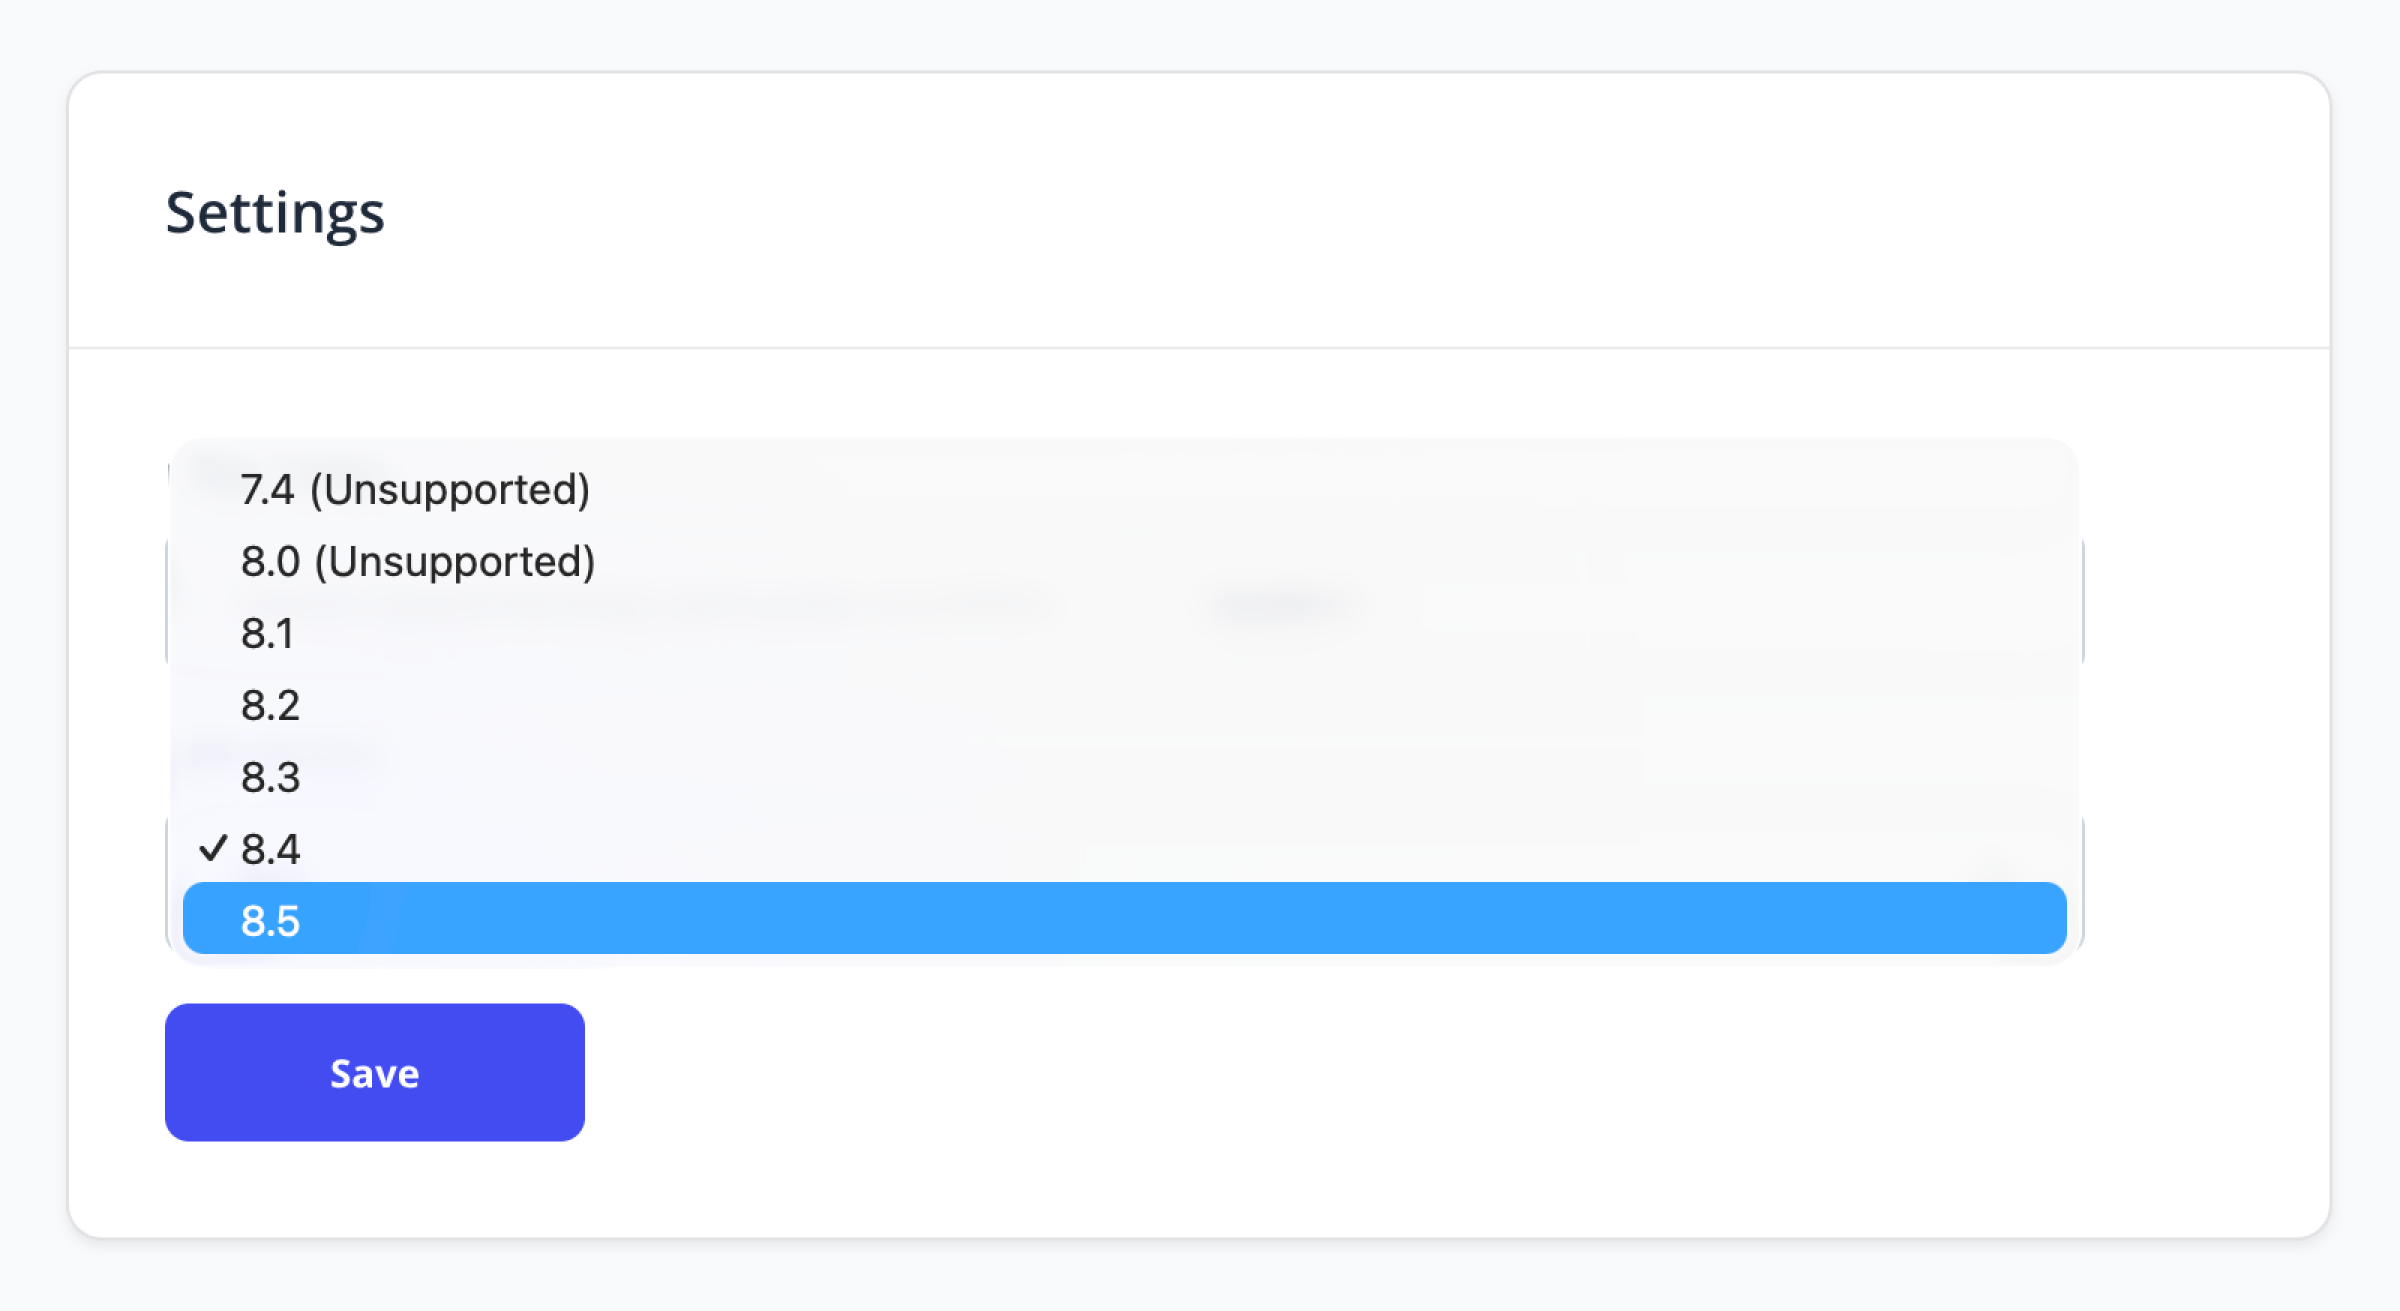Confirm changes using the Save button
2400x1311 pixels.
click(374, 1072)
